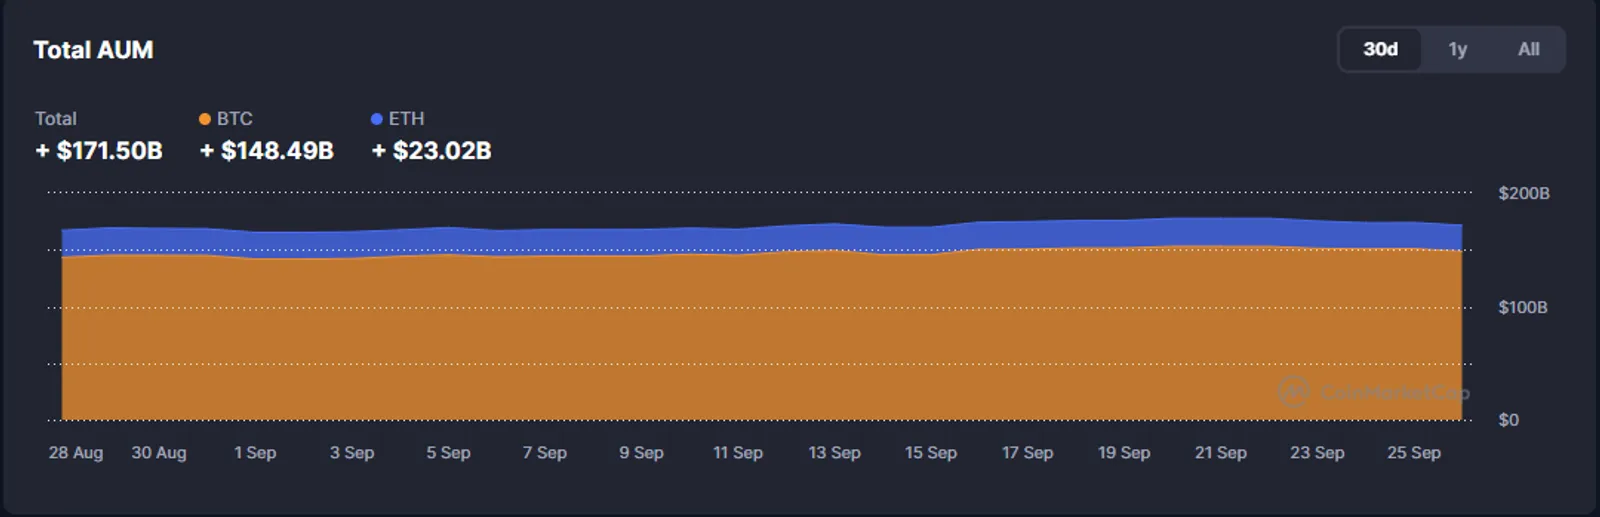This screenshot has height=517, width=1600.
Task: Click the orange BTC legend dot
Action: 205,119
